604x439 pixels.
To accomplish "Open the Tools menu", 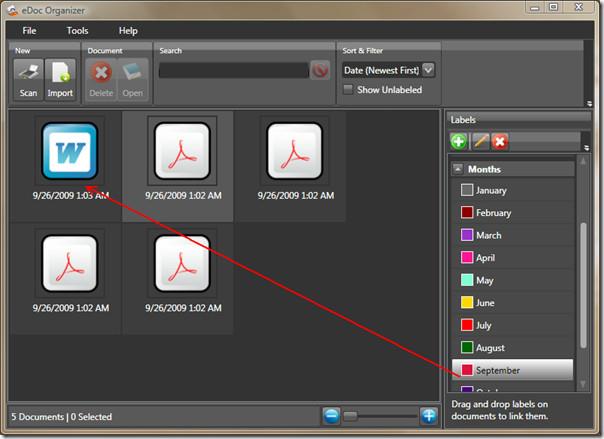I will tap(77, 31).
